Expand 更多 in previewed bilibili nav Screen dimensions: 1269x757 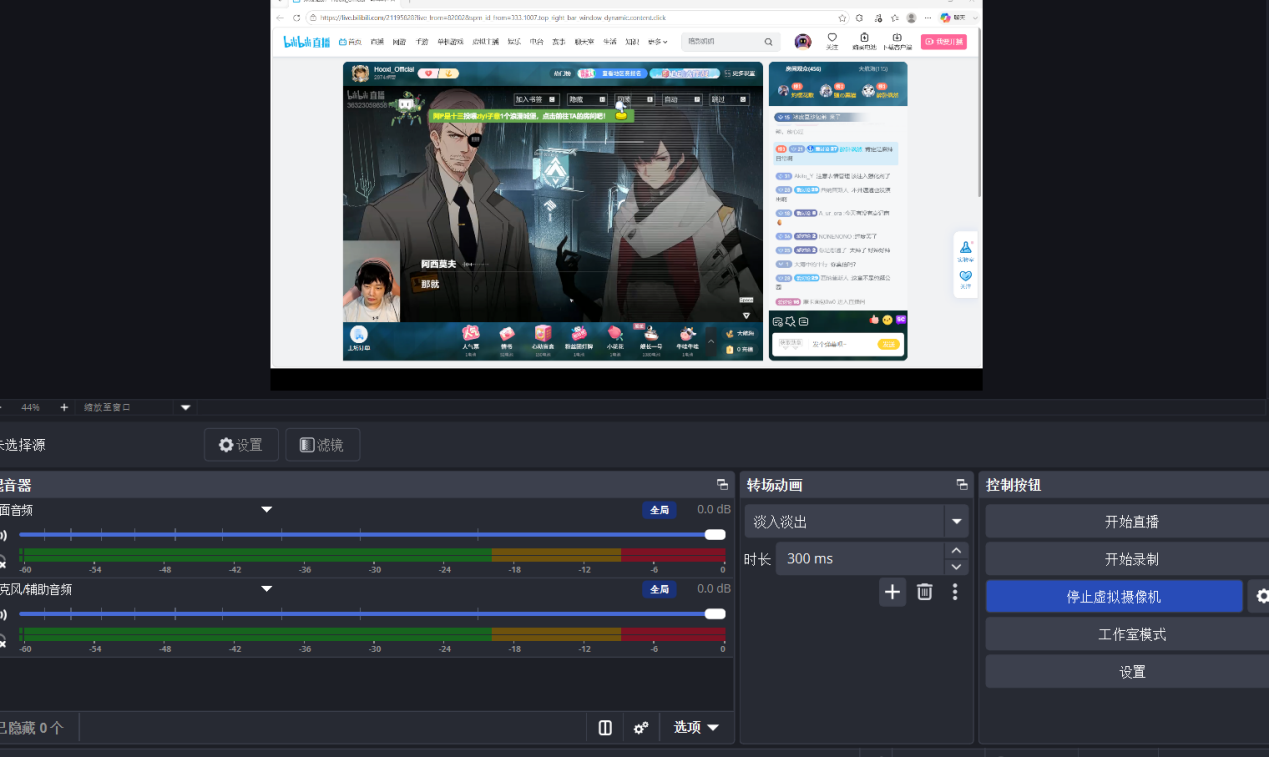coord(657,42)
